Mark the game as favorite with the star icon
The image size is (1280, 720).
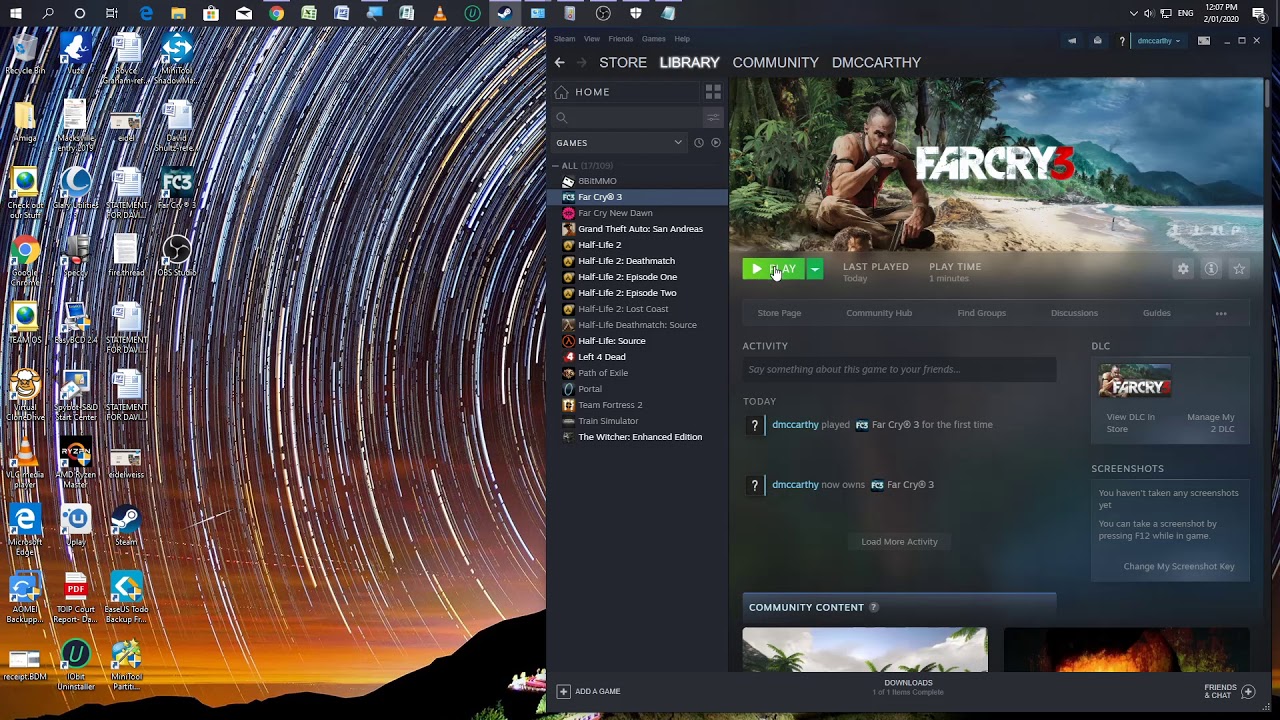(1239, 269)
